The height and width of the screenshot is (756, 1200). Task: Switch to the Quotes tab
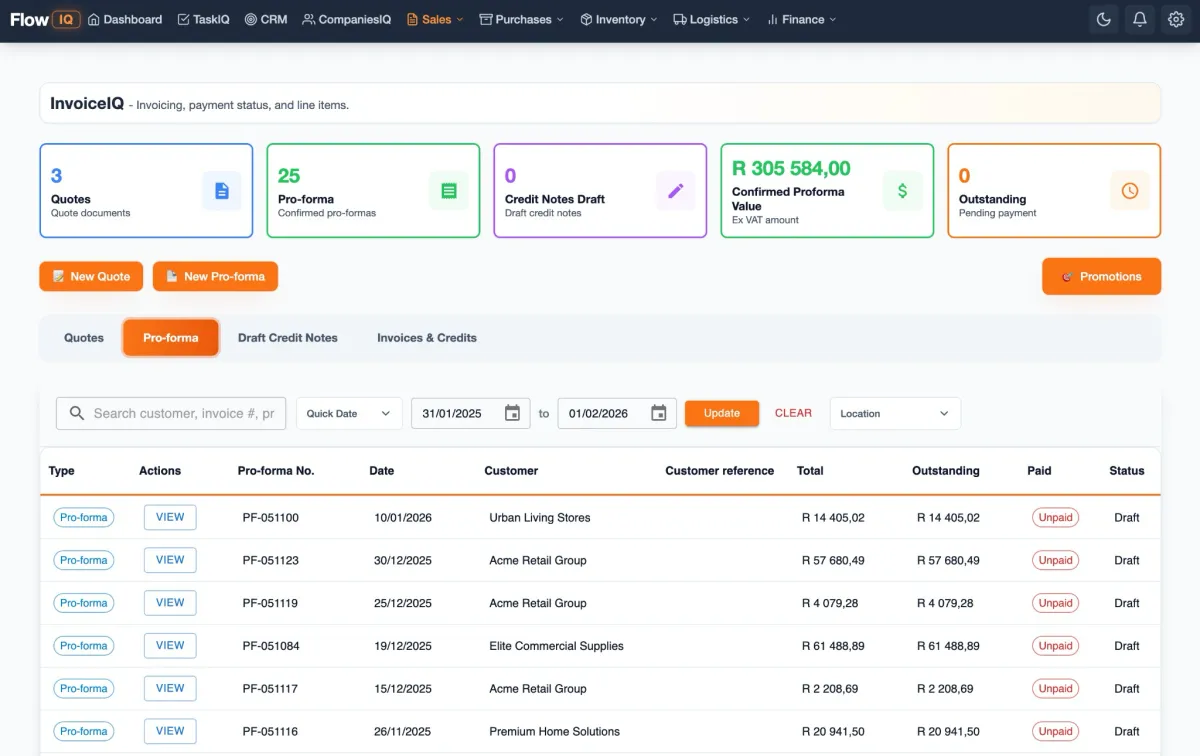(x=84, y=338)
